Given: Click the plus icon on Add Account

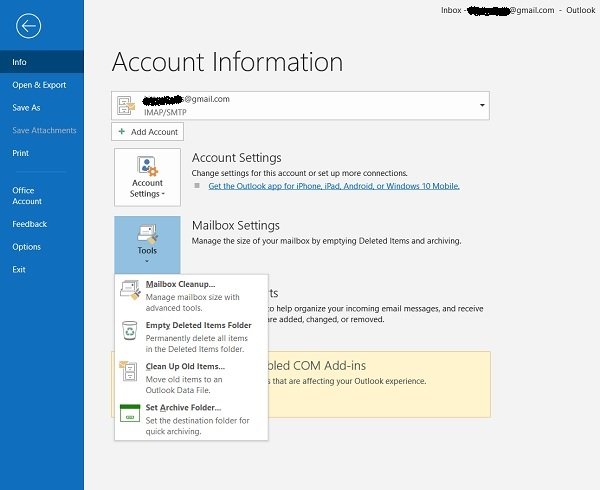Looking at the screenshot, I should (122, 132).
